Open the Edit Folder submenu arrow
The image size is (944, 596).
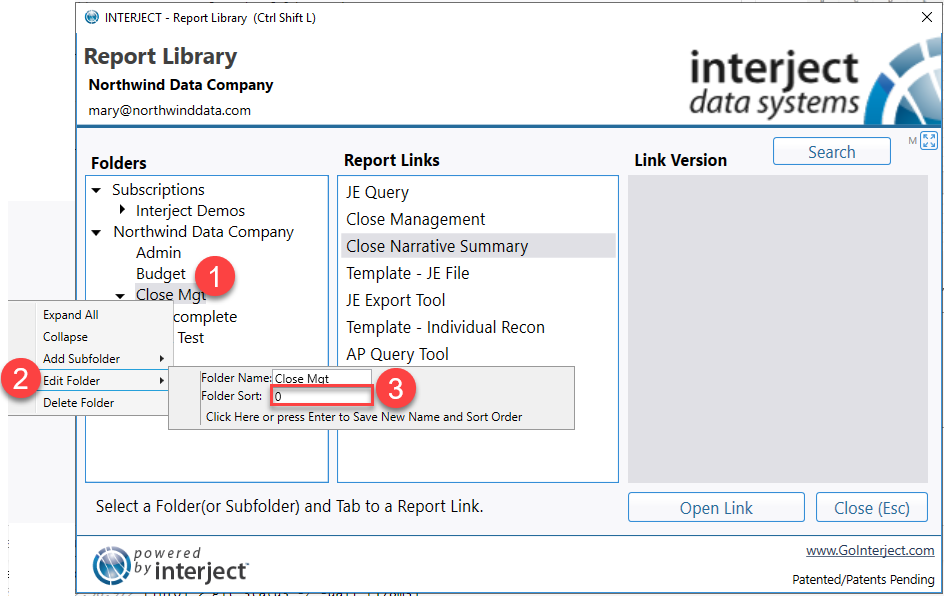161,380
